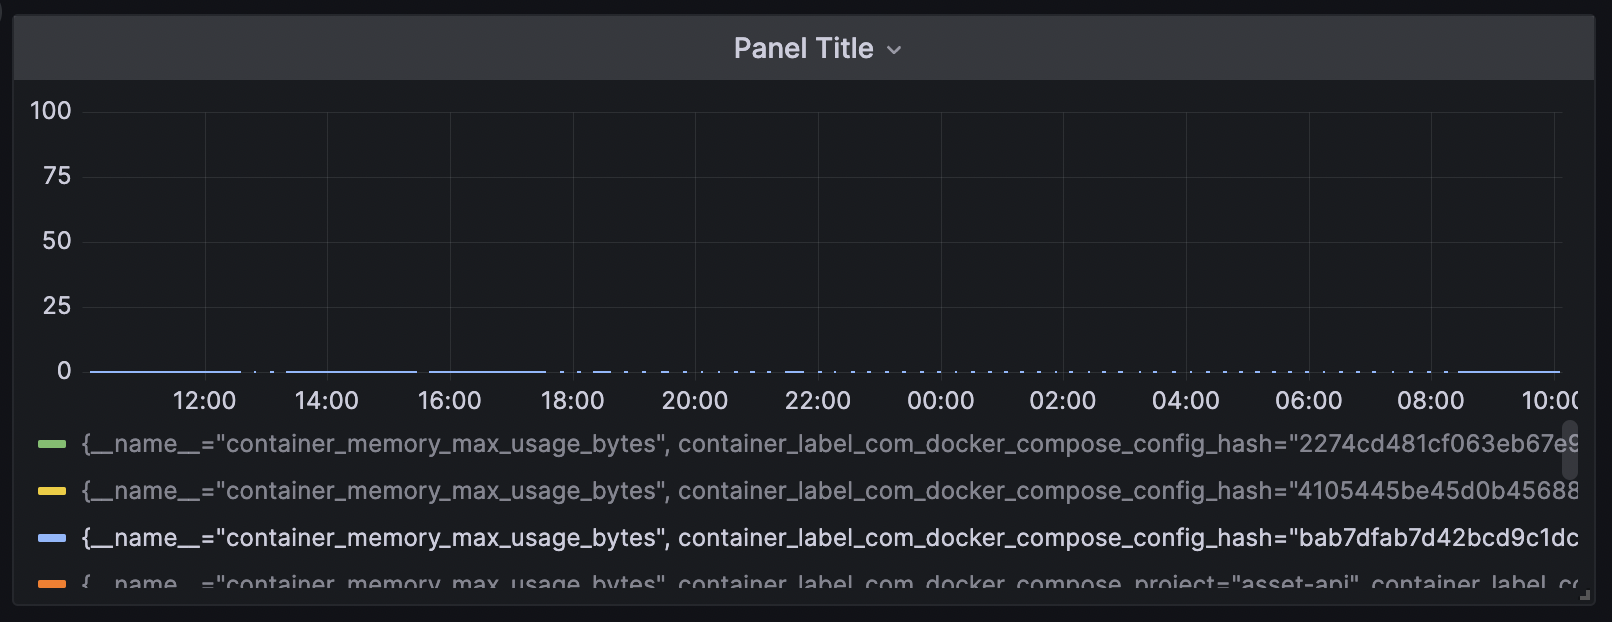Click the graph area at 18:00 gridline

tap(573, 240)
